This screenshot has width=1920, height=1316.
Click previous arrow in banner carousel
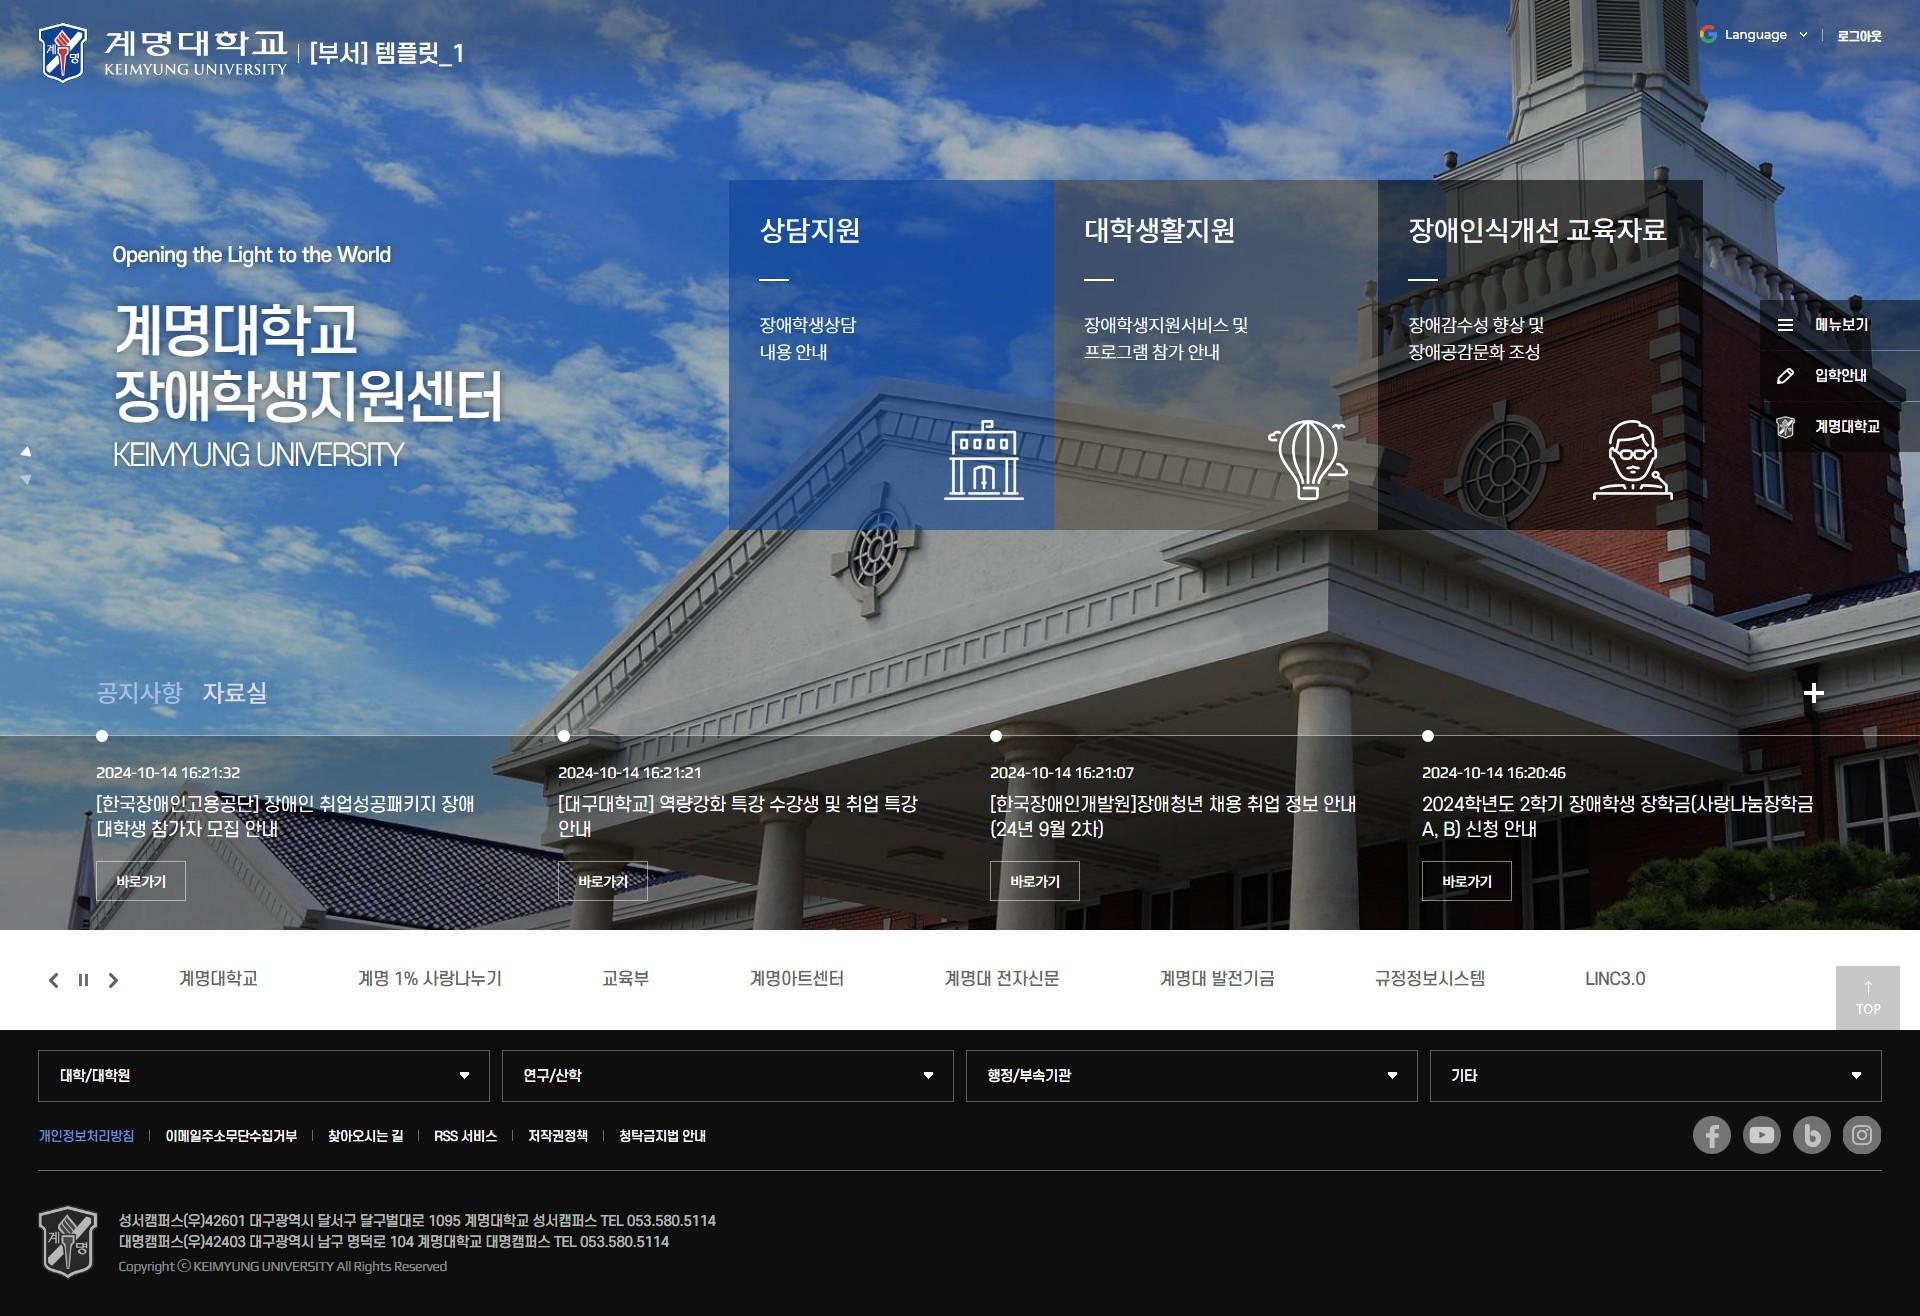point(54,981)
